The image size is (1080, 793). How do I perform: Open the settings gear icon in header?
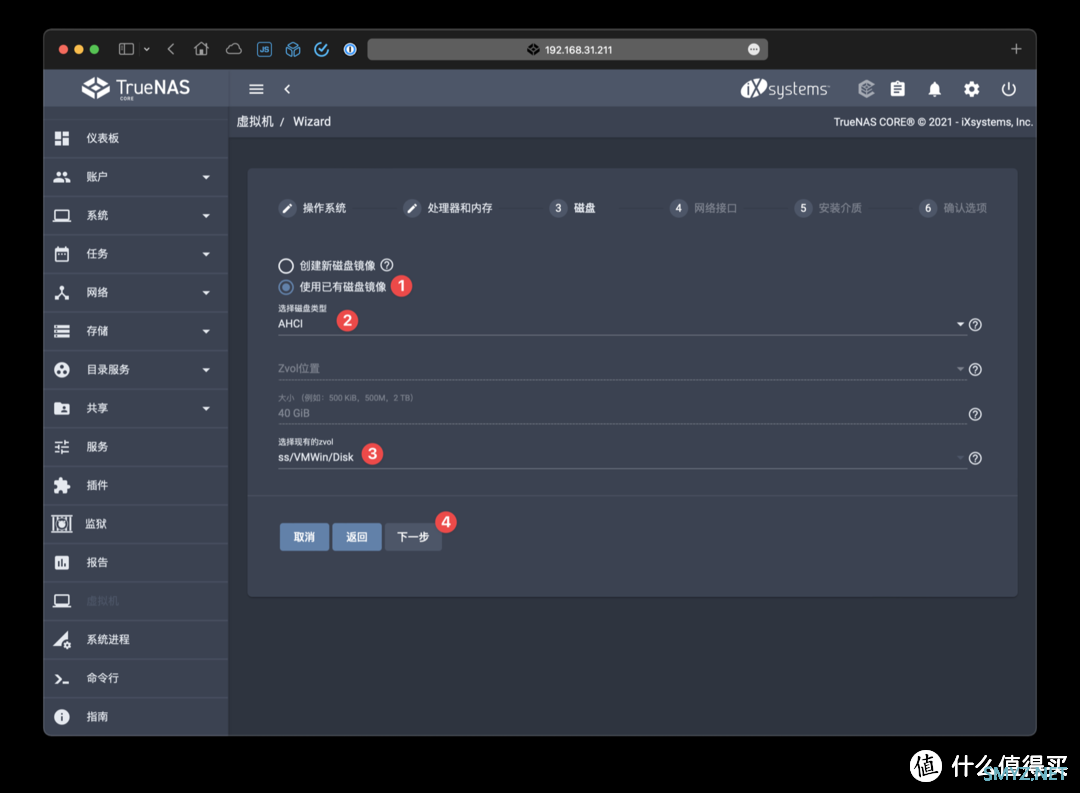click(971, 89)
